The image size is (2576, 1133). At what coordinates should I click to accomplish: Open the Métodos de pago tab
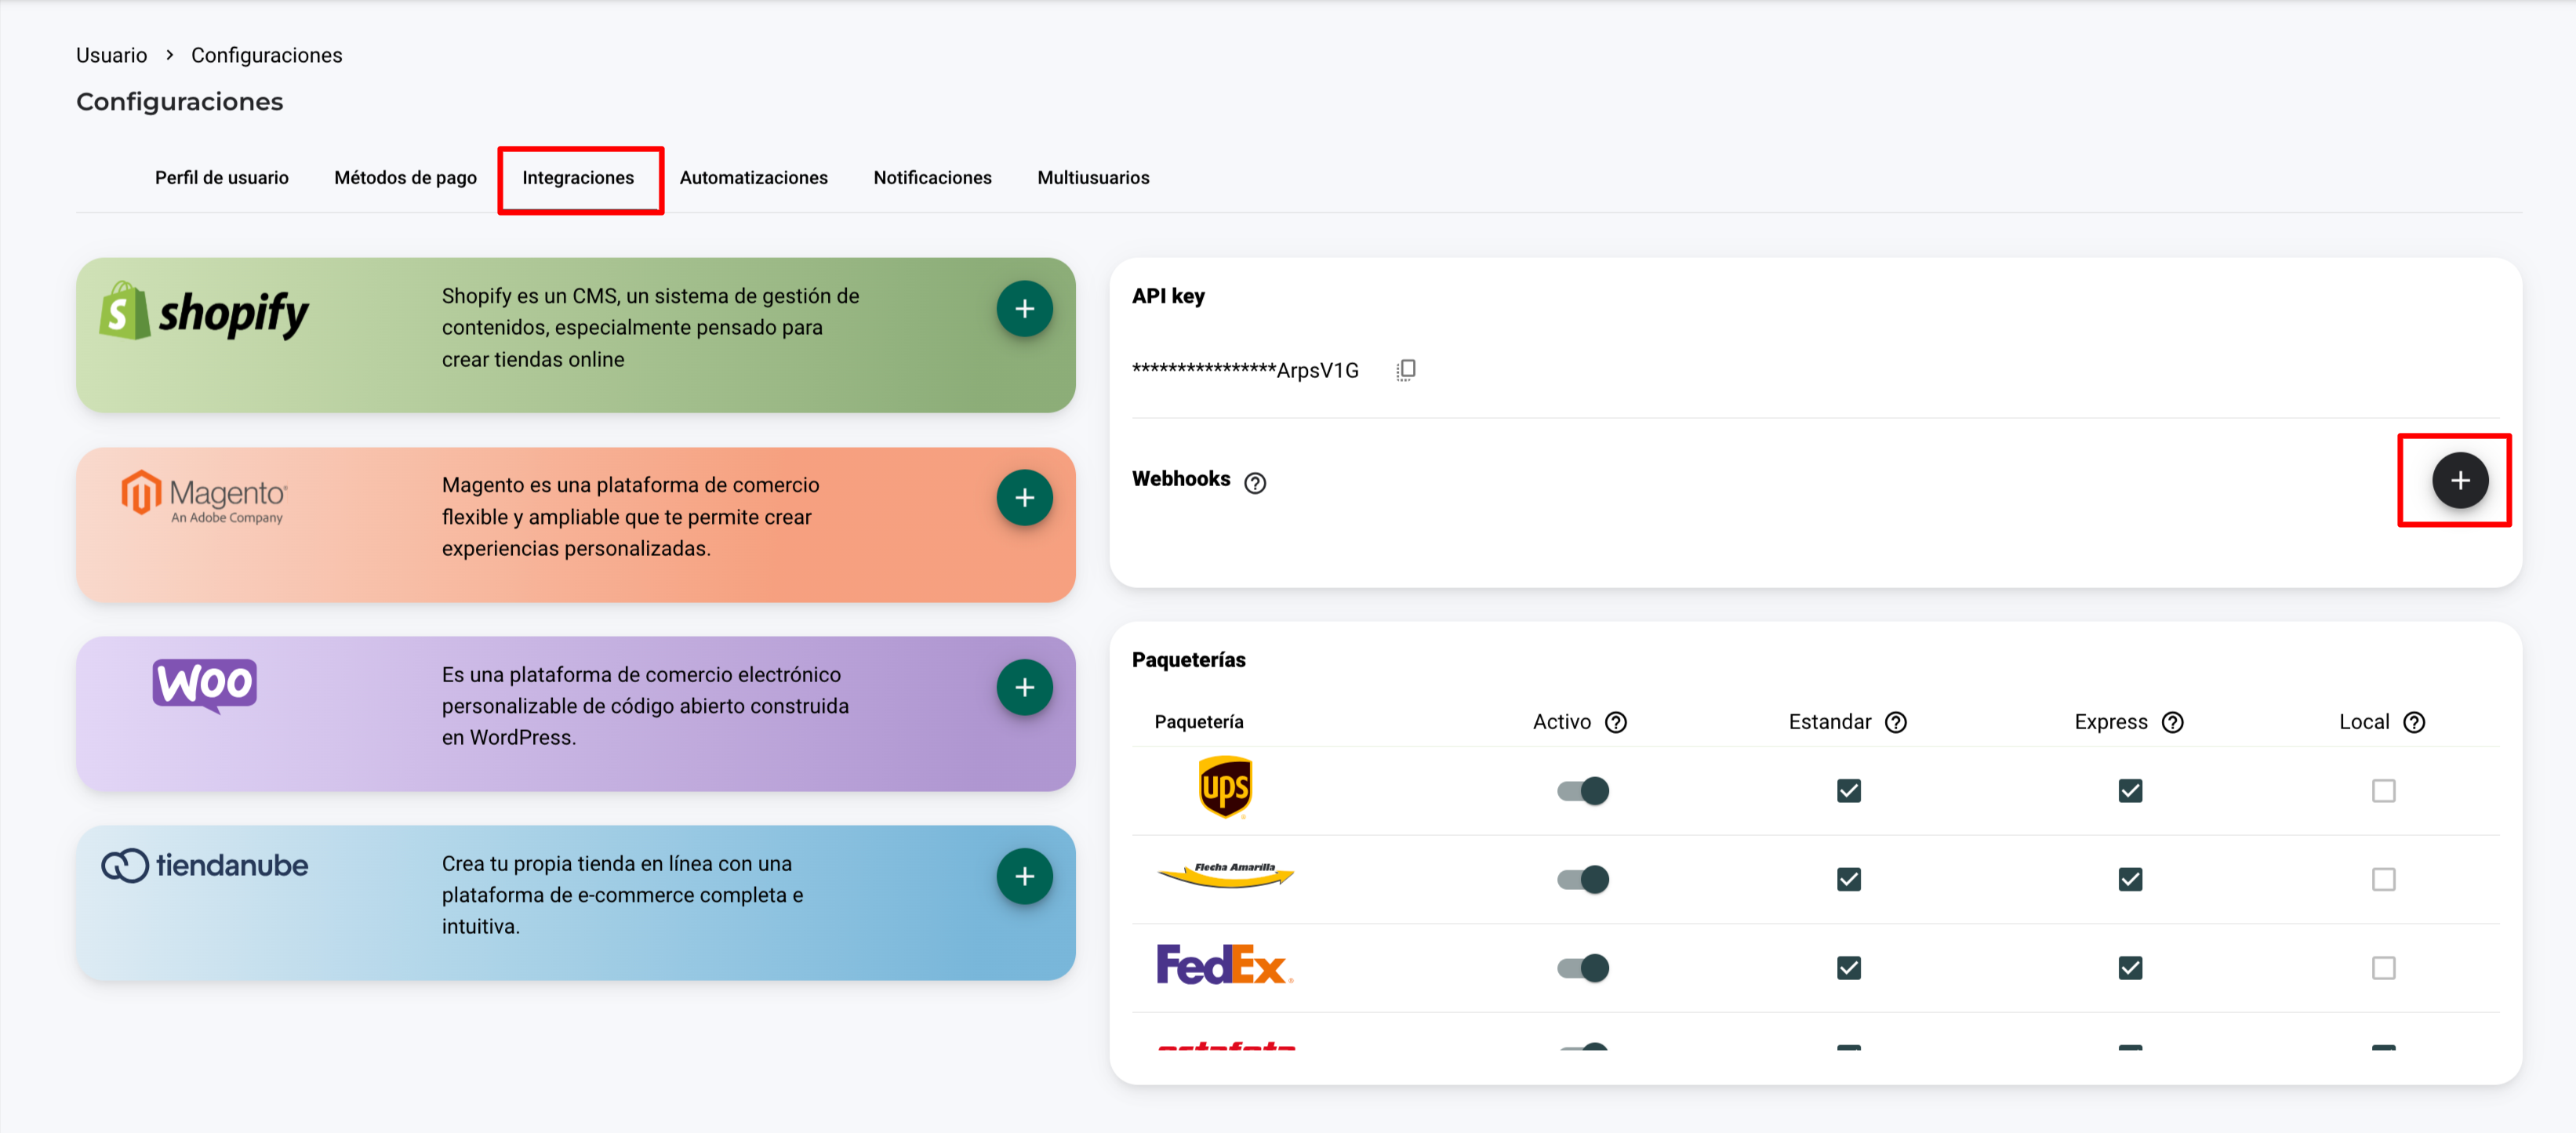(x=405, y=178)
